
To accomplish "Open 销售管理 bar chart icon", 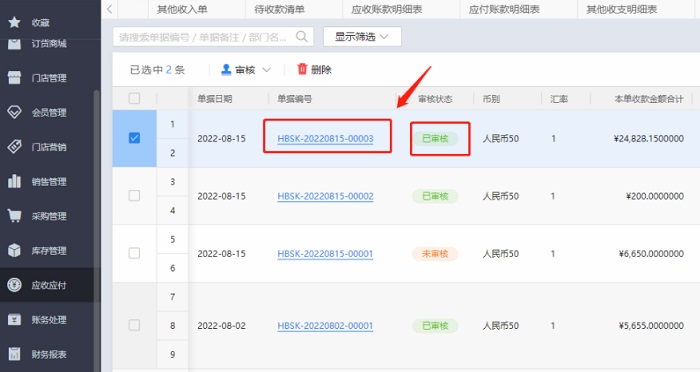I will 14,181.
